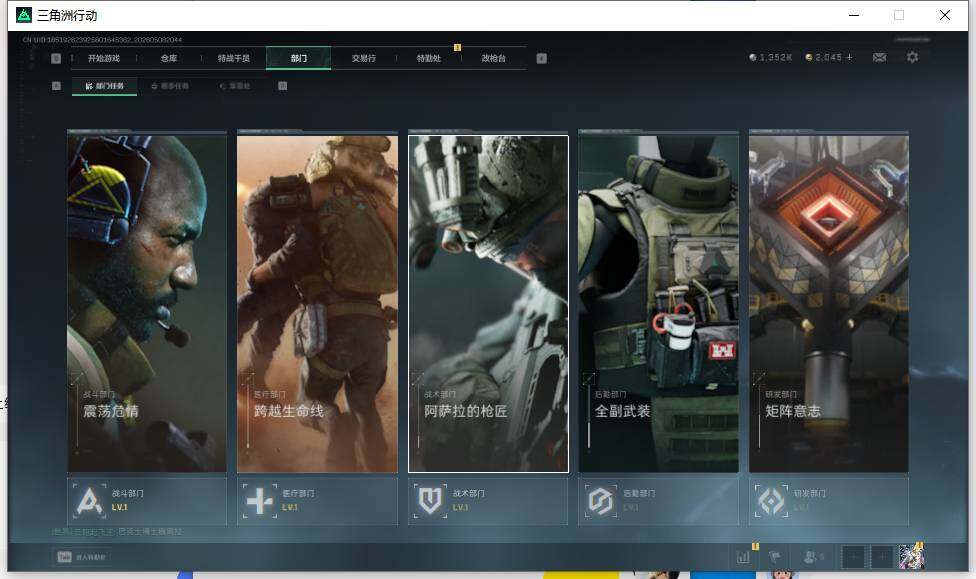This screenshot has width=976, height=579.
Task: Open the 开始游戏 tab
Action: pyautogui.click(x=103, y=58)
